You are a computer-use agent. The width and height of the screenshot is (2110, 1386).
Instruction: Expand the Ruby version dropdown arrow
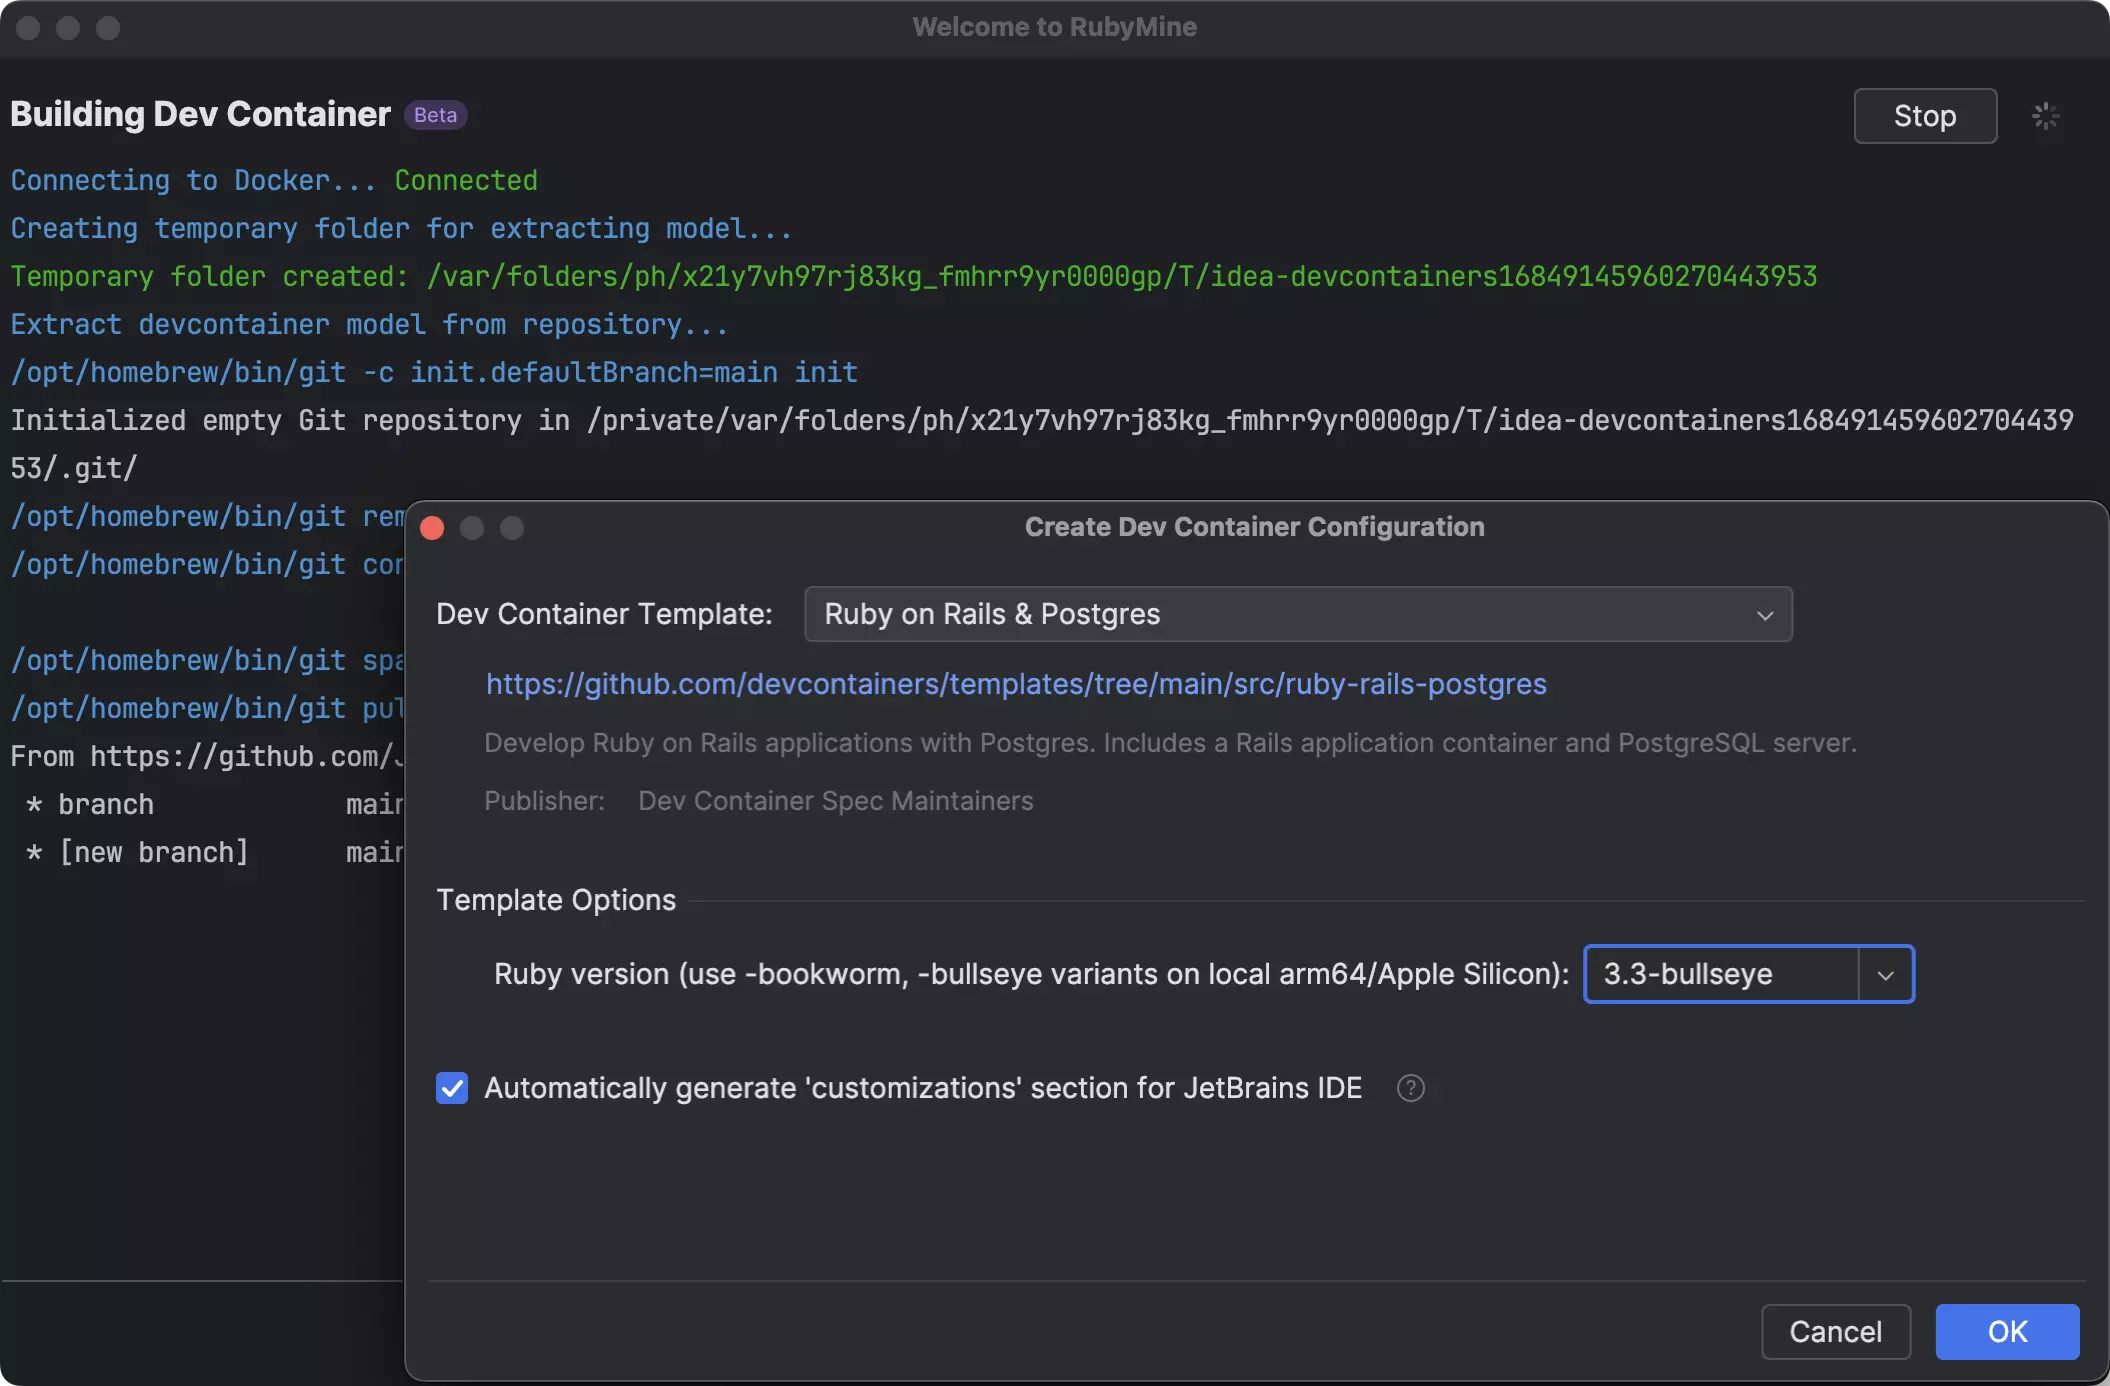1885,975
